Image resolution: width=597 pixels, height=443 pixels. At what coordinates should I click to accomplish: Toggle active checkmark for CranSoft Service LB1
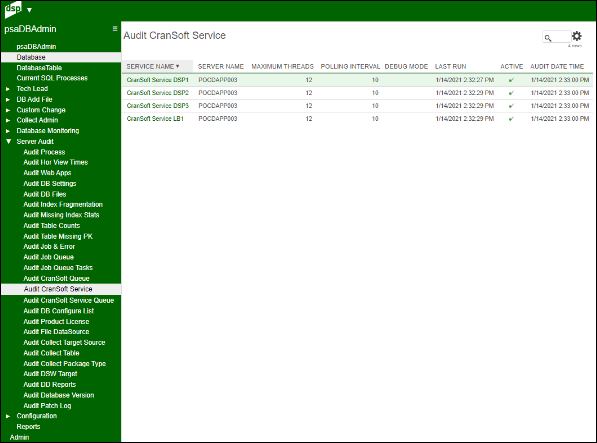(x=511, y=119)
